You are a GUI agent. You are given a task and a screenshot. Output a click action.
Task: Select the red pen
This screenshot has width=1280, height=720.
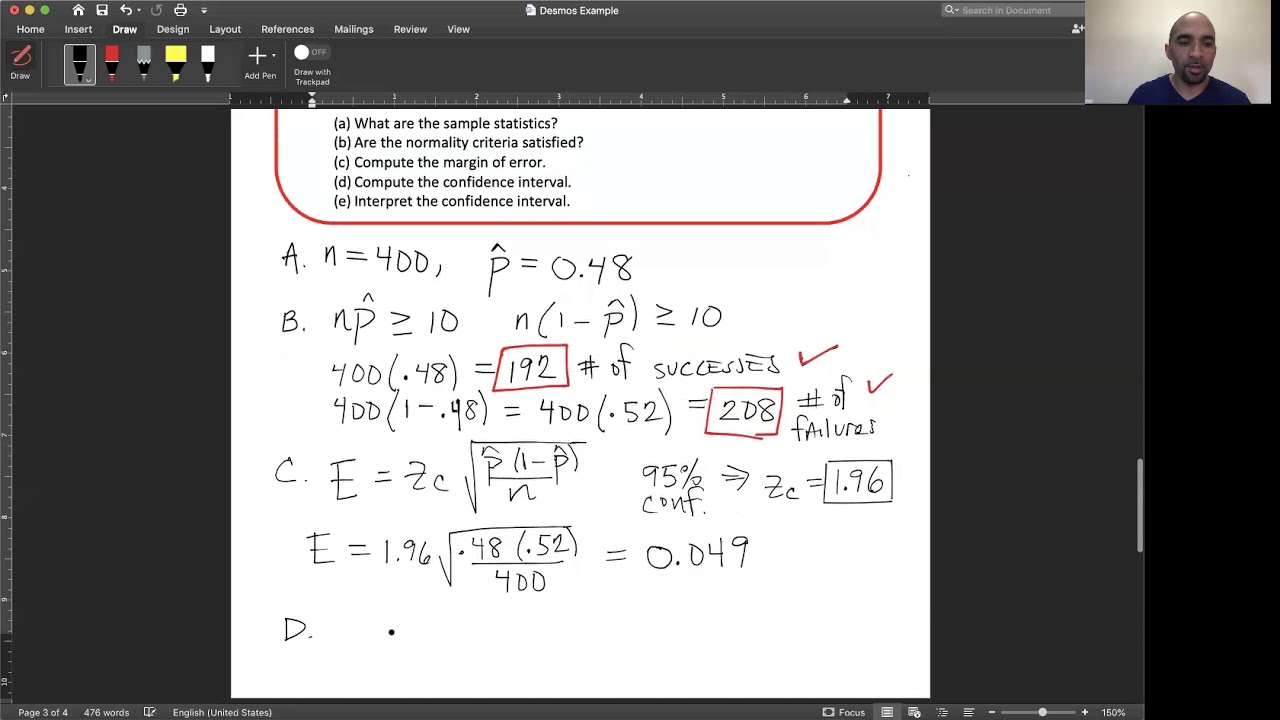[x=111, y=64]
